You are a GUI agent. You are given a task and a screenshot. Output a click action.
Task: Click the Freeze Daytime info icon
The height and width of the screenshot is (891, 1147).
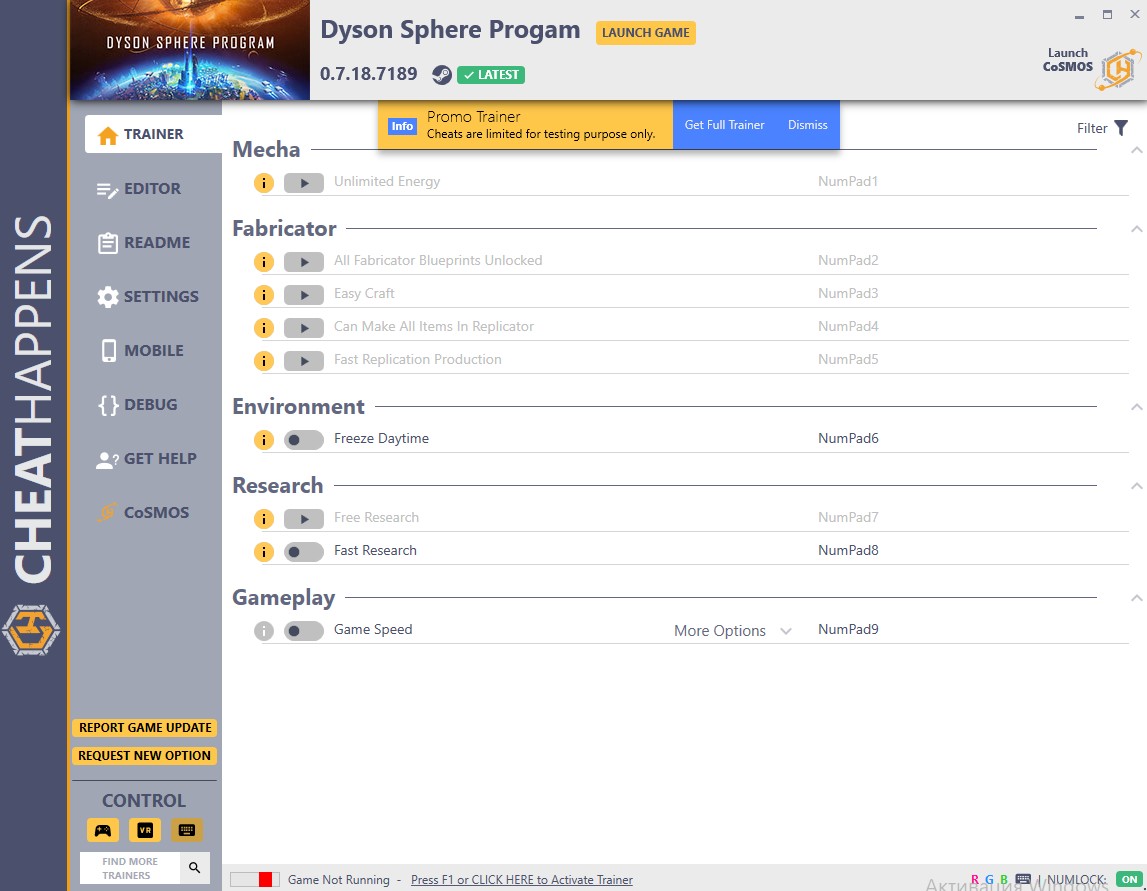click(263, 440)
